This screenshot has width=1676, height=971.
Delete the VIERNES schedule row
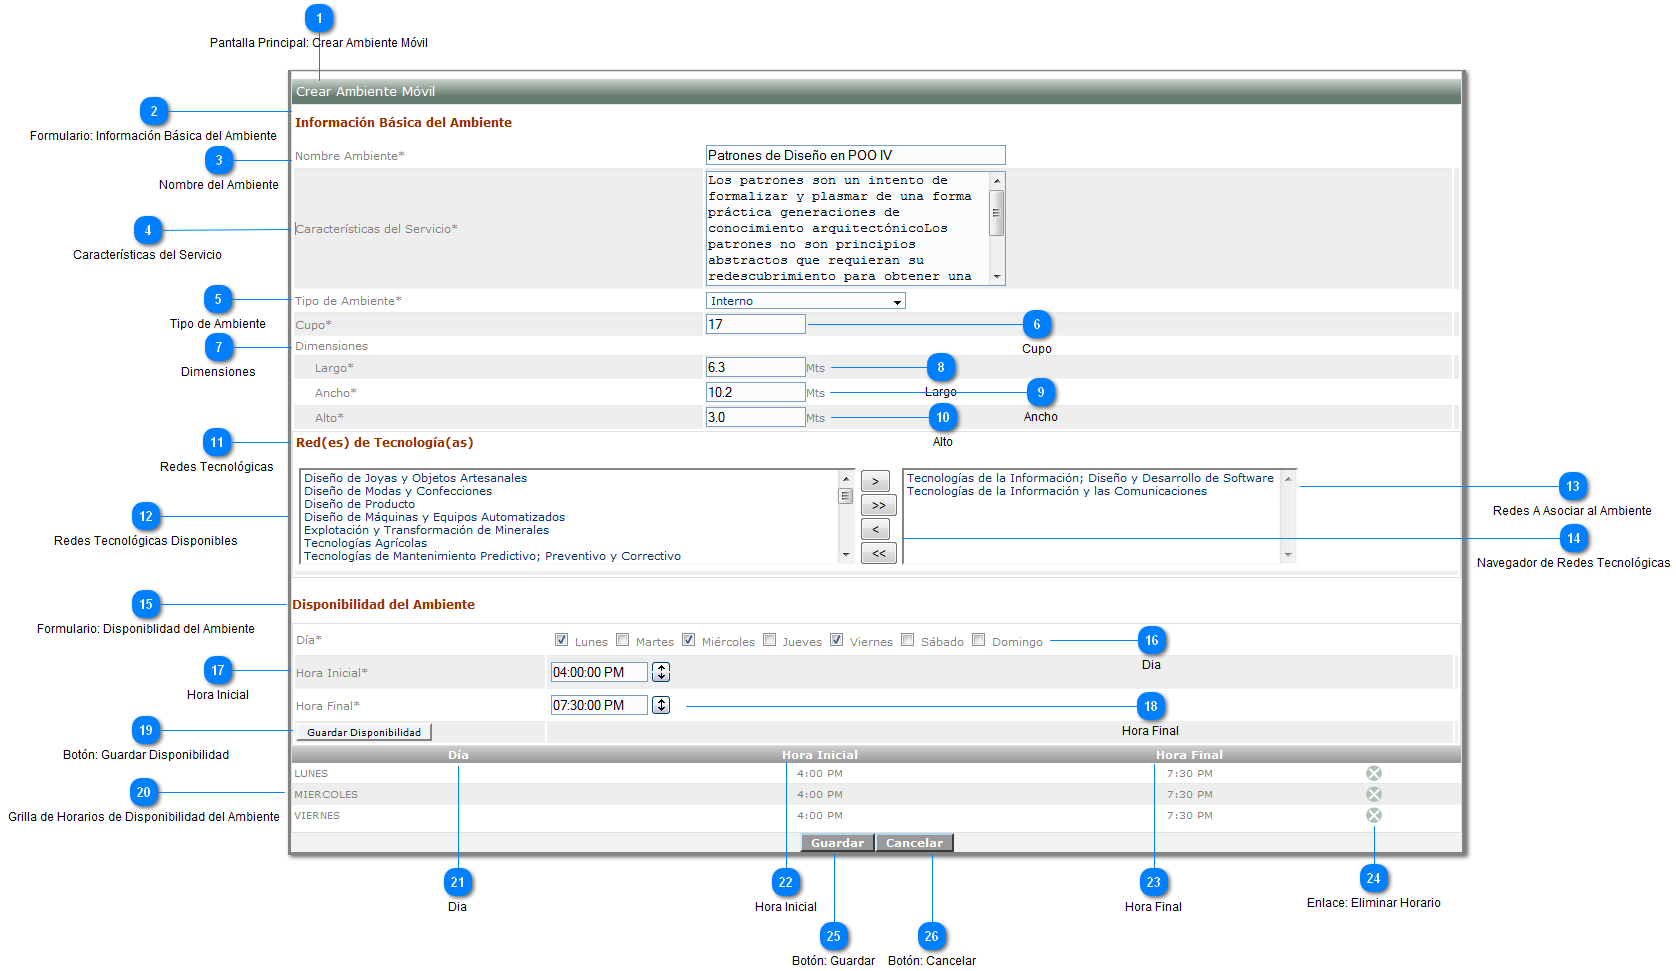coord(1374,815)
